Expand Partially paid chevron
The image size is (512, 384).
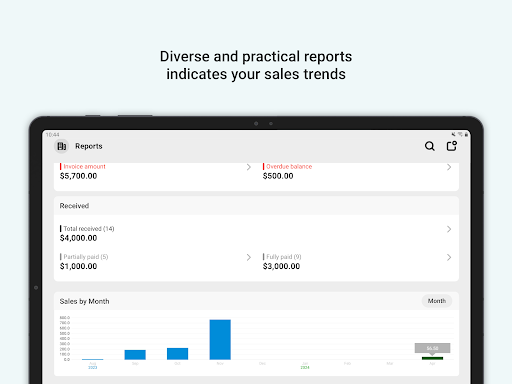[249, 257]
